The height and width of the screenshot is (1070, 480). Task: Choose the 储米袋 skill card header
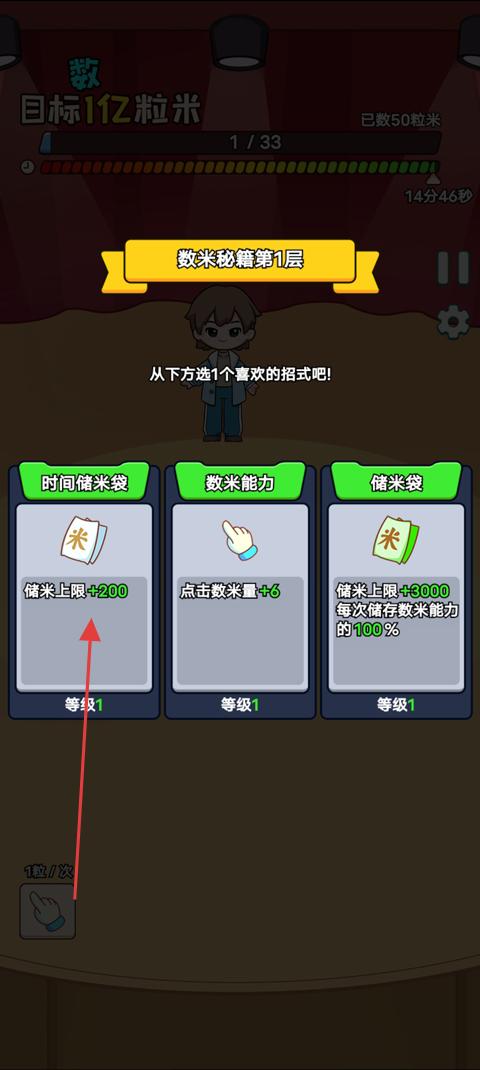(x=396, y=482)
